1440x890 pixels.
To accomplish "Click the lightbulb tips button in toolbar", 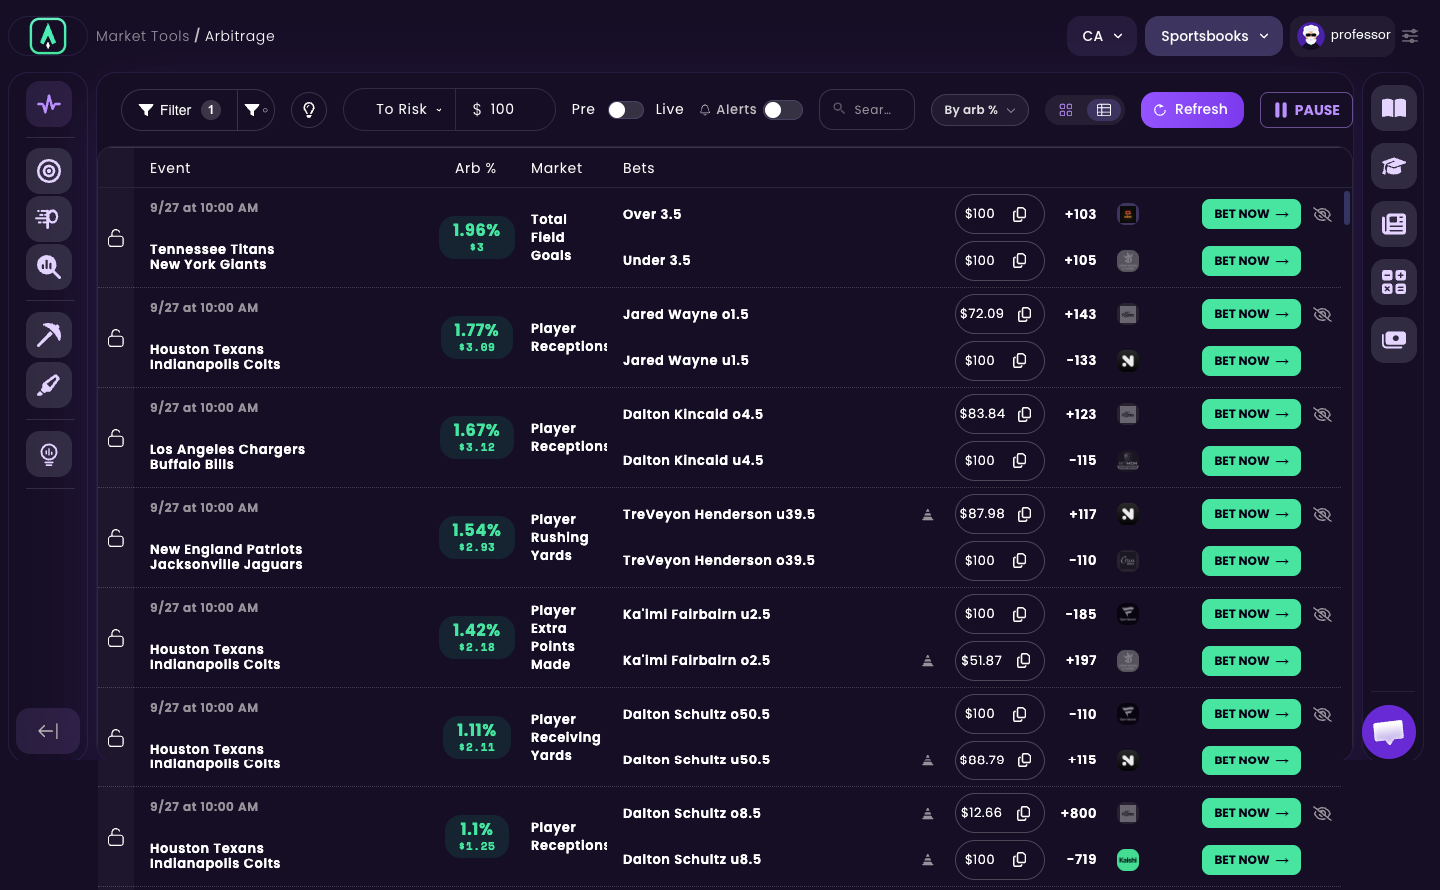I will (309, 110).
